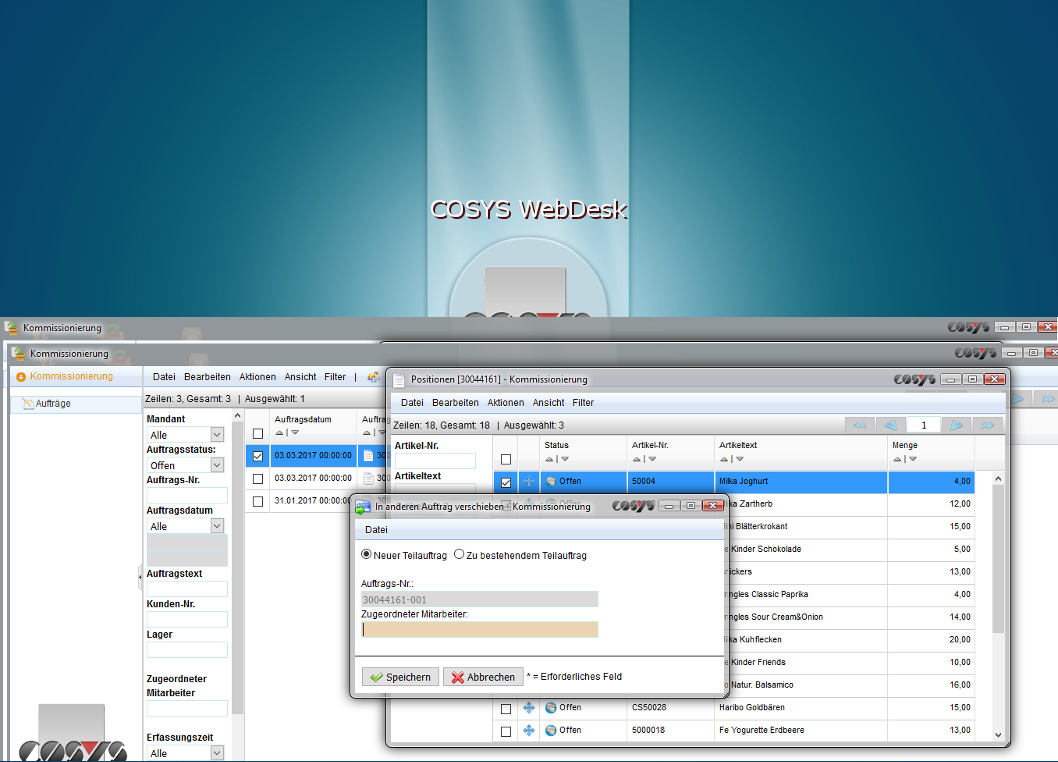Click the page number field in Positionen
This screenshot has height=762, width=1058.
[x=924, y=425]
